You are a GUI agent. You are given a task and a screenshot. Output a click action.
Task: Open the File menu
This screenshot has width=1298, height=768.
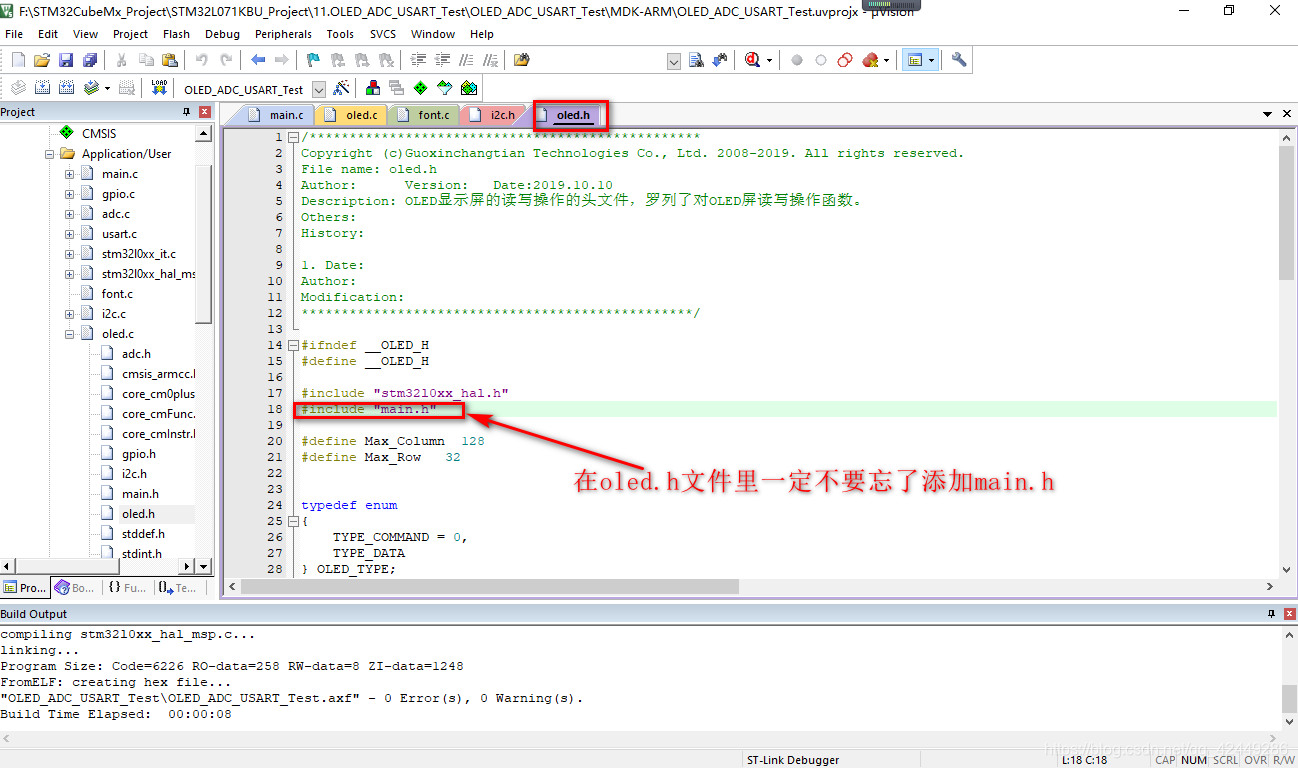click(14, 34)
